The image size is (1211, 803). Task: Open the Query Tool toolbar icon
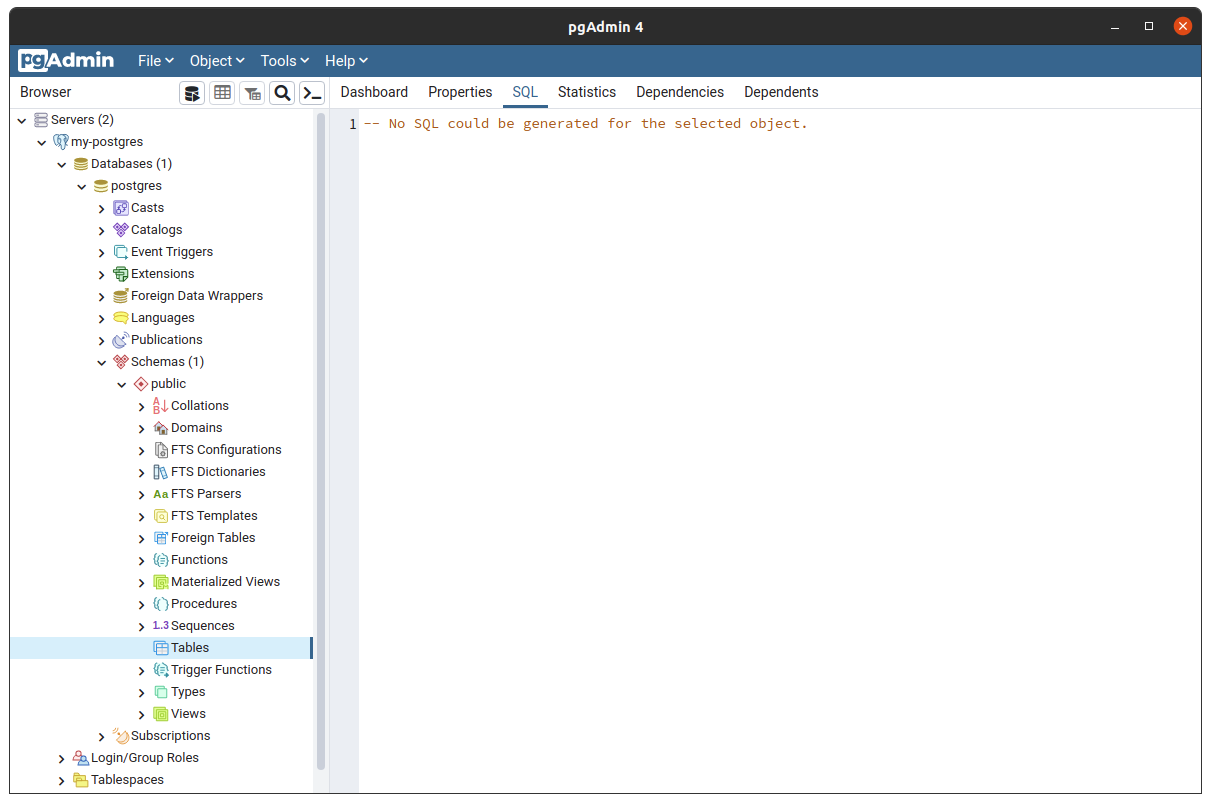[192, 93]
